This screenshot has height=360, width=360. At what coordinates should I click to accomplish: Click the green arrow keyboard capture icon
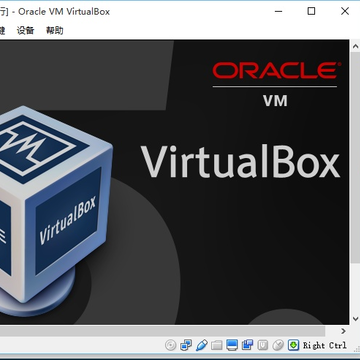pyautogui.click(x=293, y=345)
